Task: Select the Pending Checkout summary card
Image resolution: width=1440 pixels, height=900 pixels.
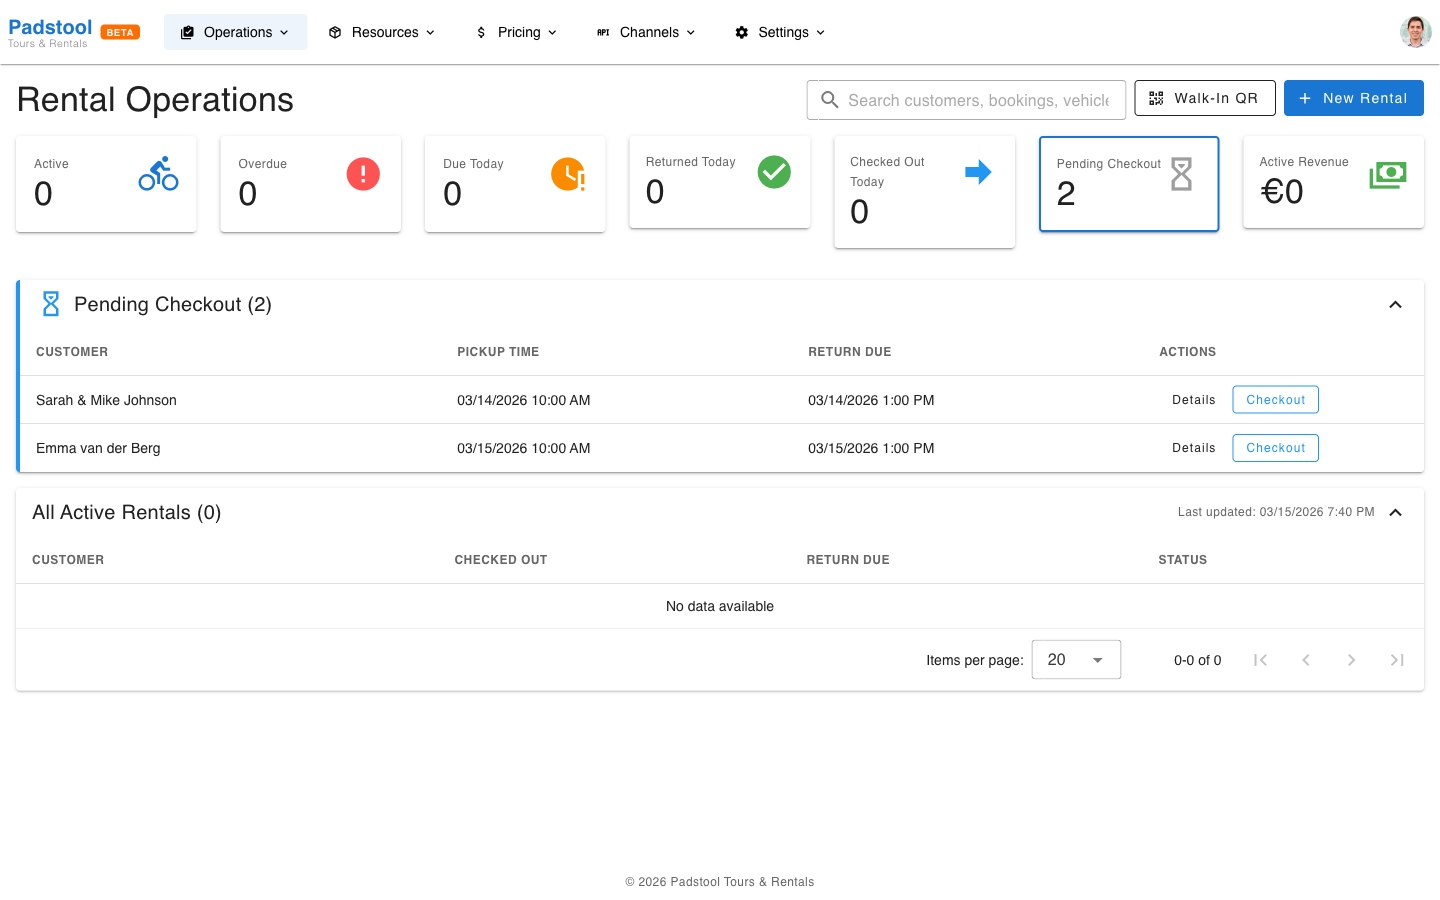Action: click(x=1129, y=184)
